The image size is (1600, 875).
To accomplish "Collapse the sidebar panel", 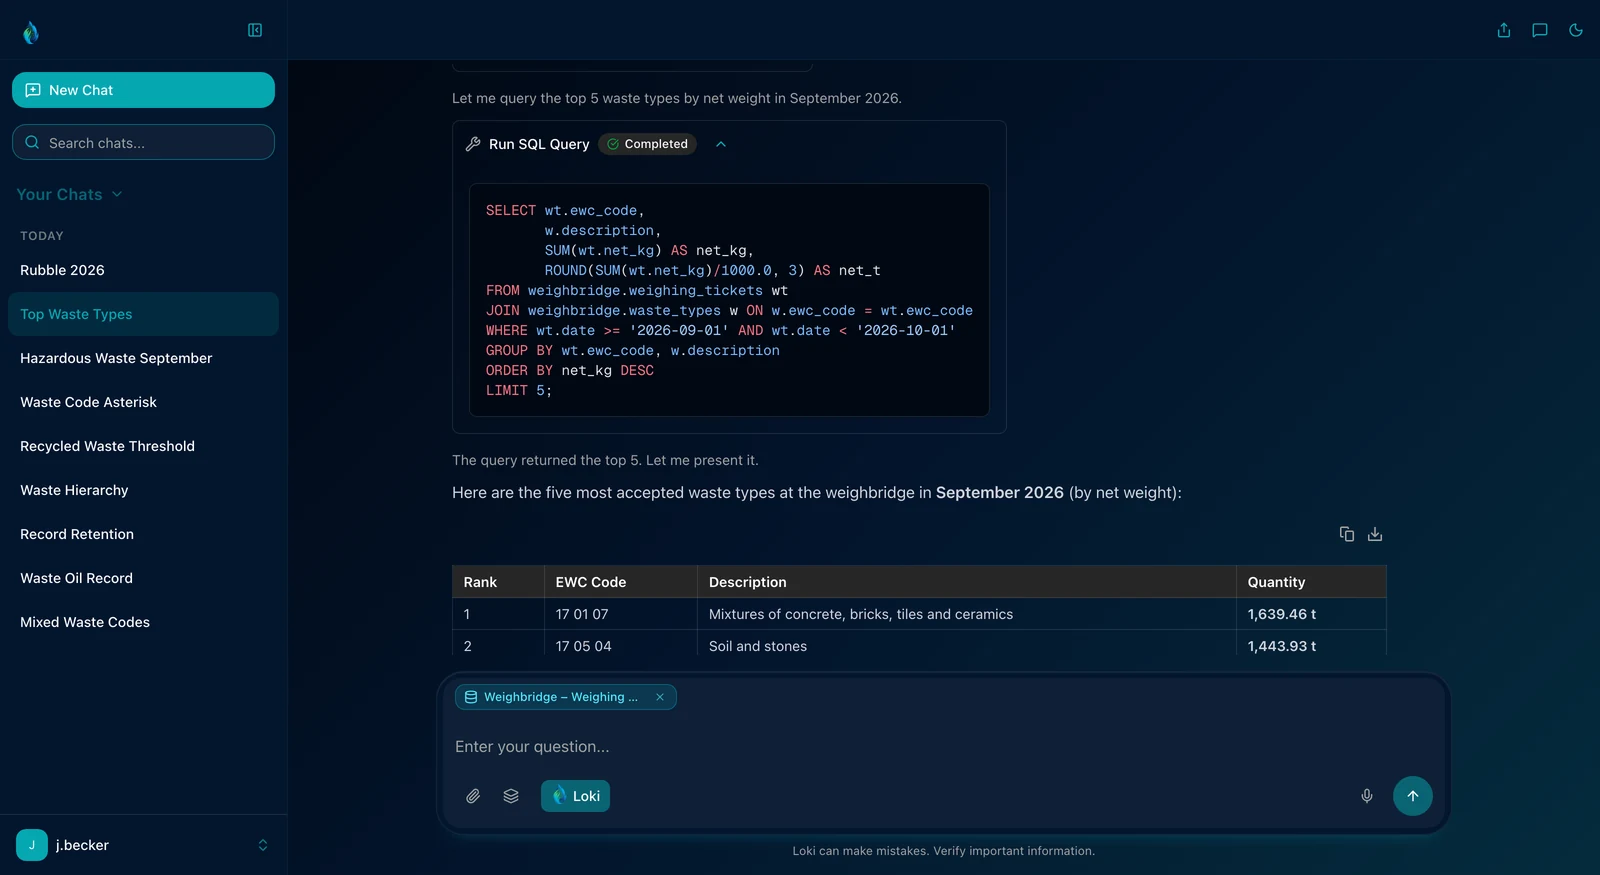I will tap(255, 30).
